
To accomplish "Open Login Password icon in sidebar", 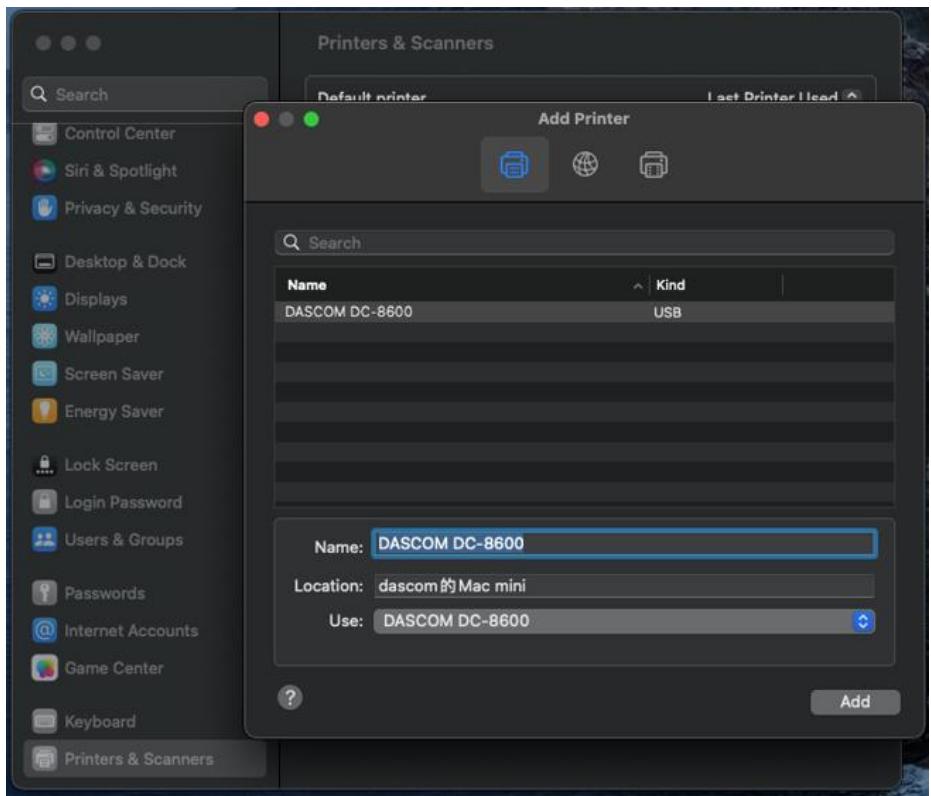I will coord(44,502).
